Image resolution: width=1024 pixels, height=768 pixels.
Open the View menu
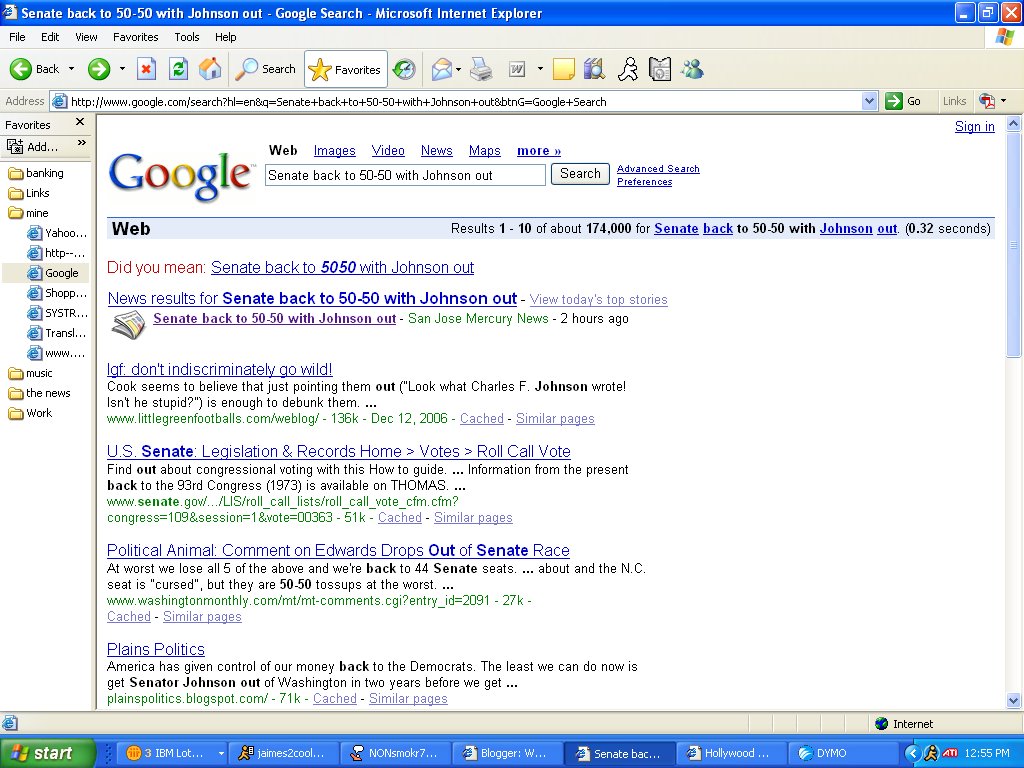[86, 37]
